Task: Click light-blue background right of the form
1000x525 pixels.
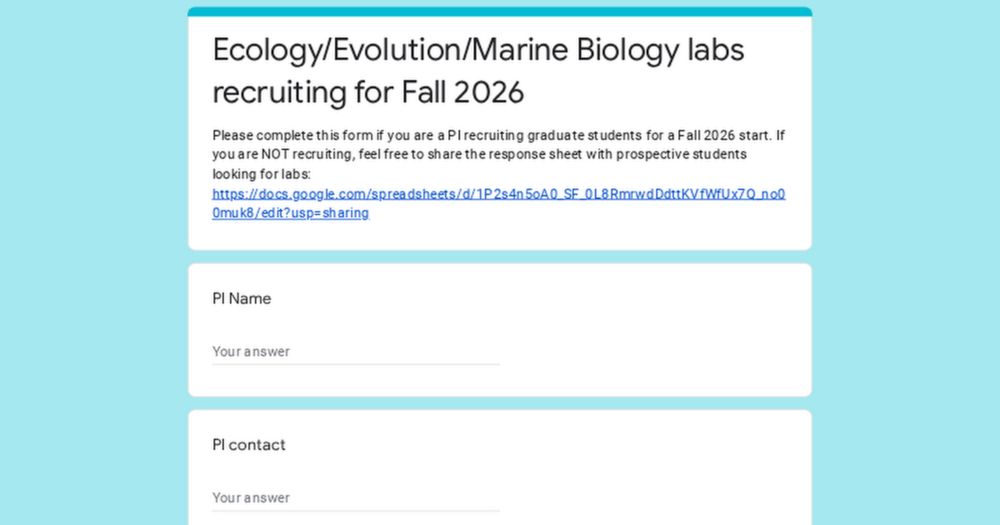Action: point(906,262)
